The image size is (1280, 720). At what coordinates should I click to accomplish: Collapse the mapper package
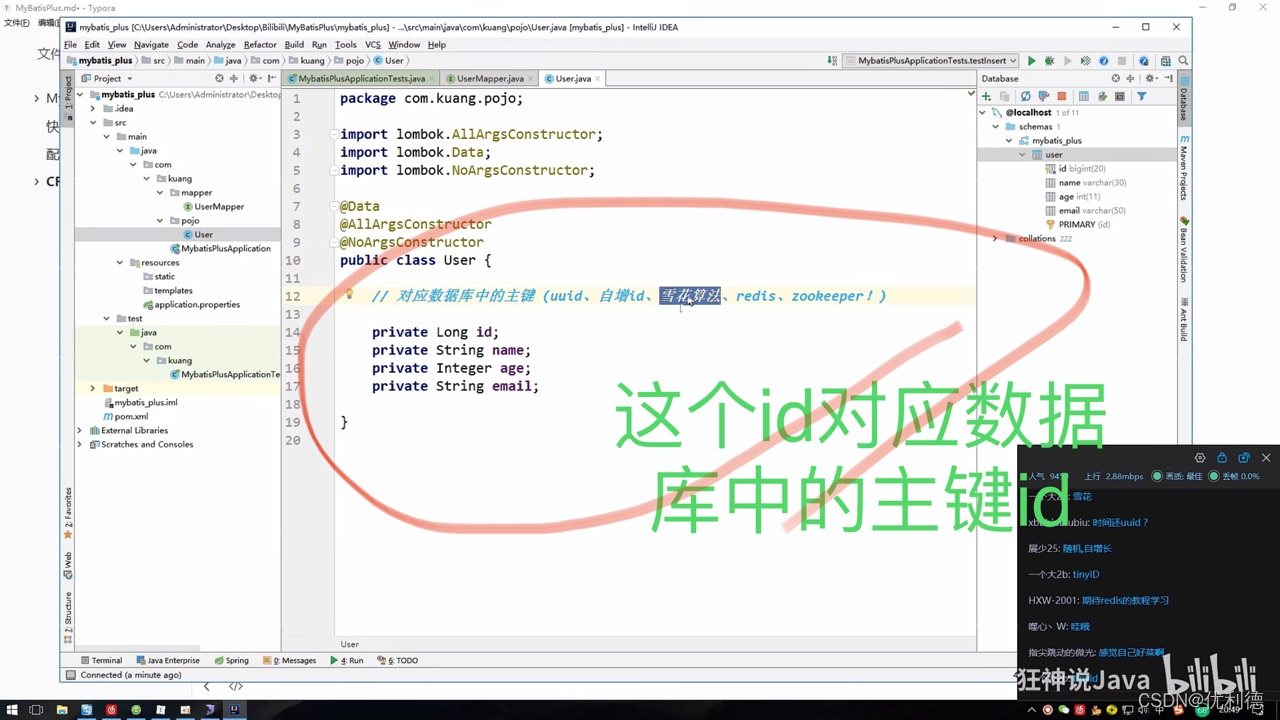[x=158, y=192]
